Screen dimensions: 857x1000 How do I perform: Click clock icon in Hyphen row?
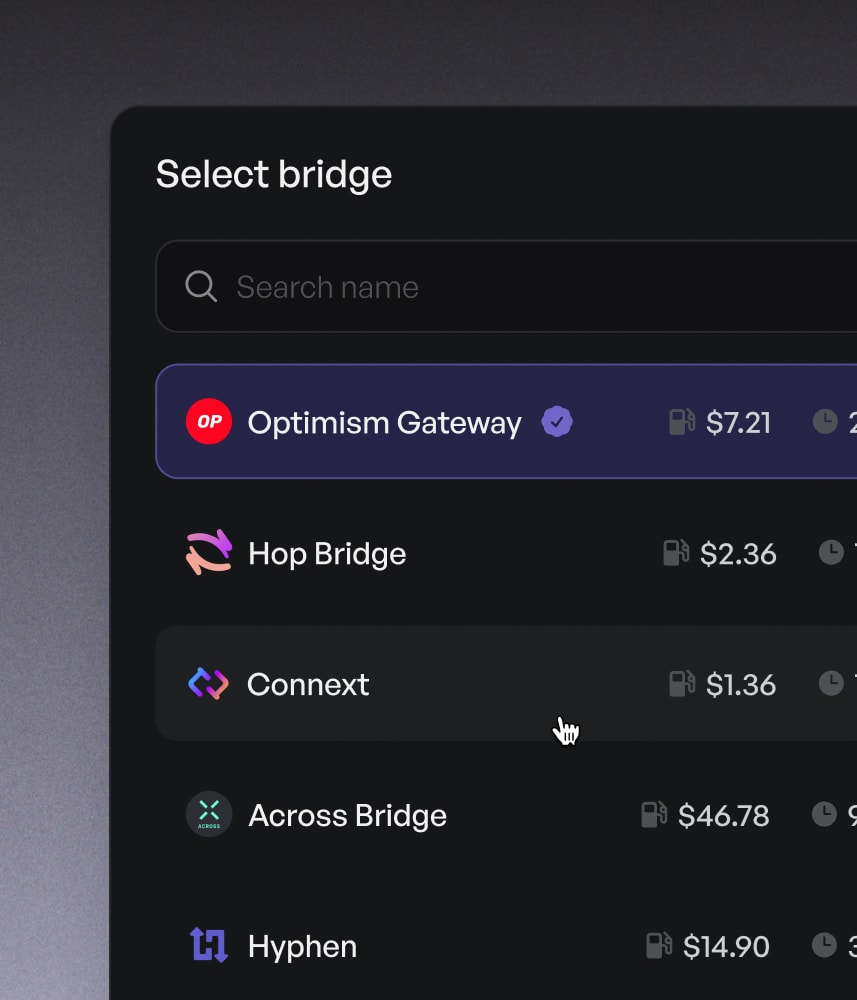(x=824, y=945)
